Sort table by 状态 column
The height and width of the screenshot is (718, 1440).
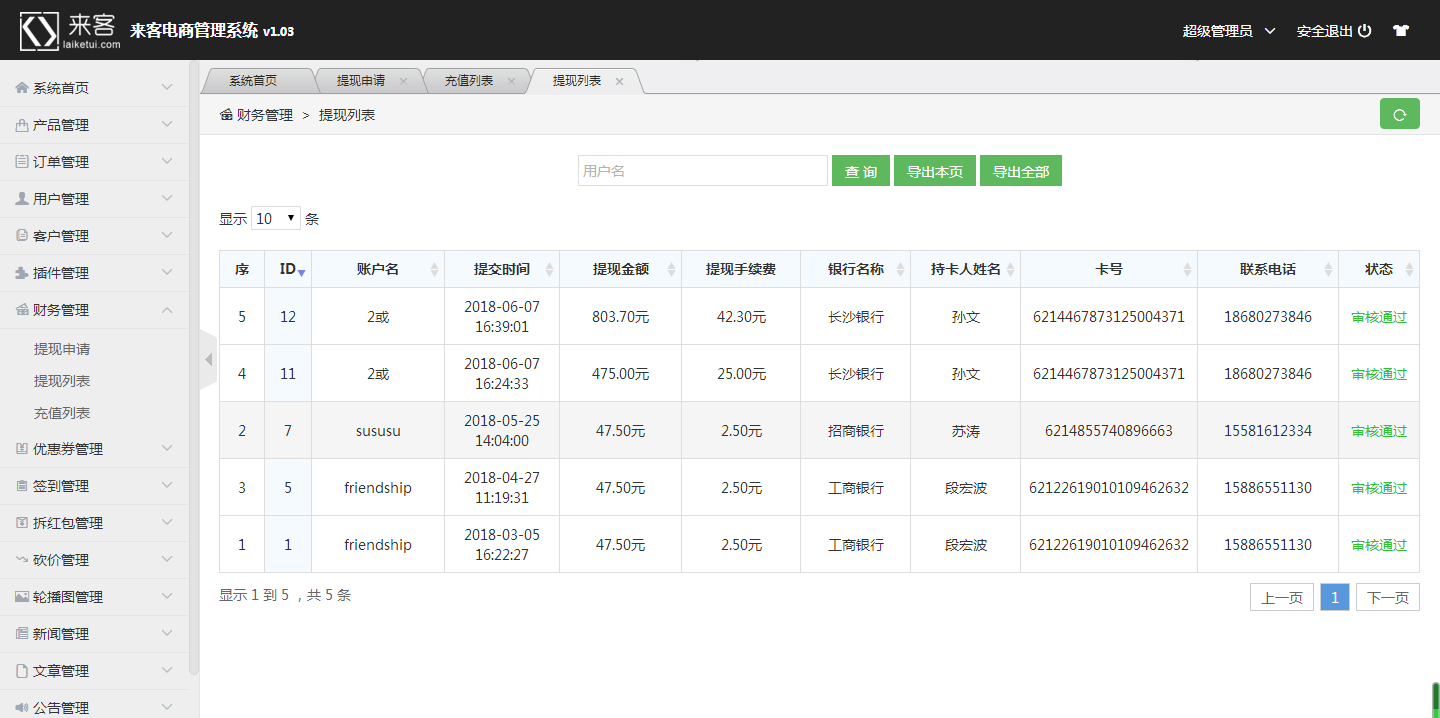coord(1379,269)
